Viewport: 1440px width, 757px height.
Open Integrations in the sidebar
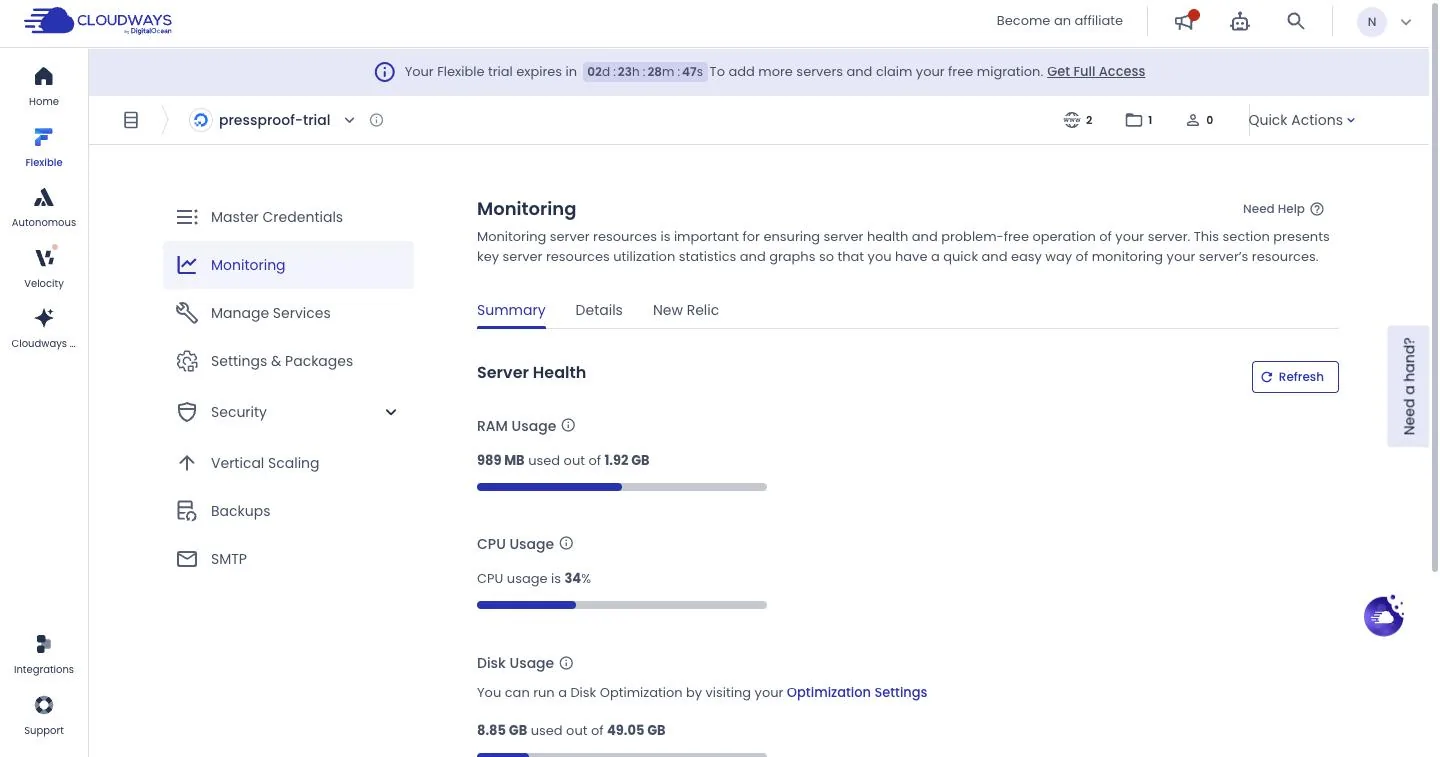[44, 655]
